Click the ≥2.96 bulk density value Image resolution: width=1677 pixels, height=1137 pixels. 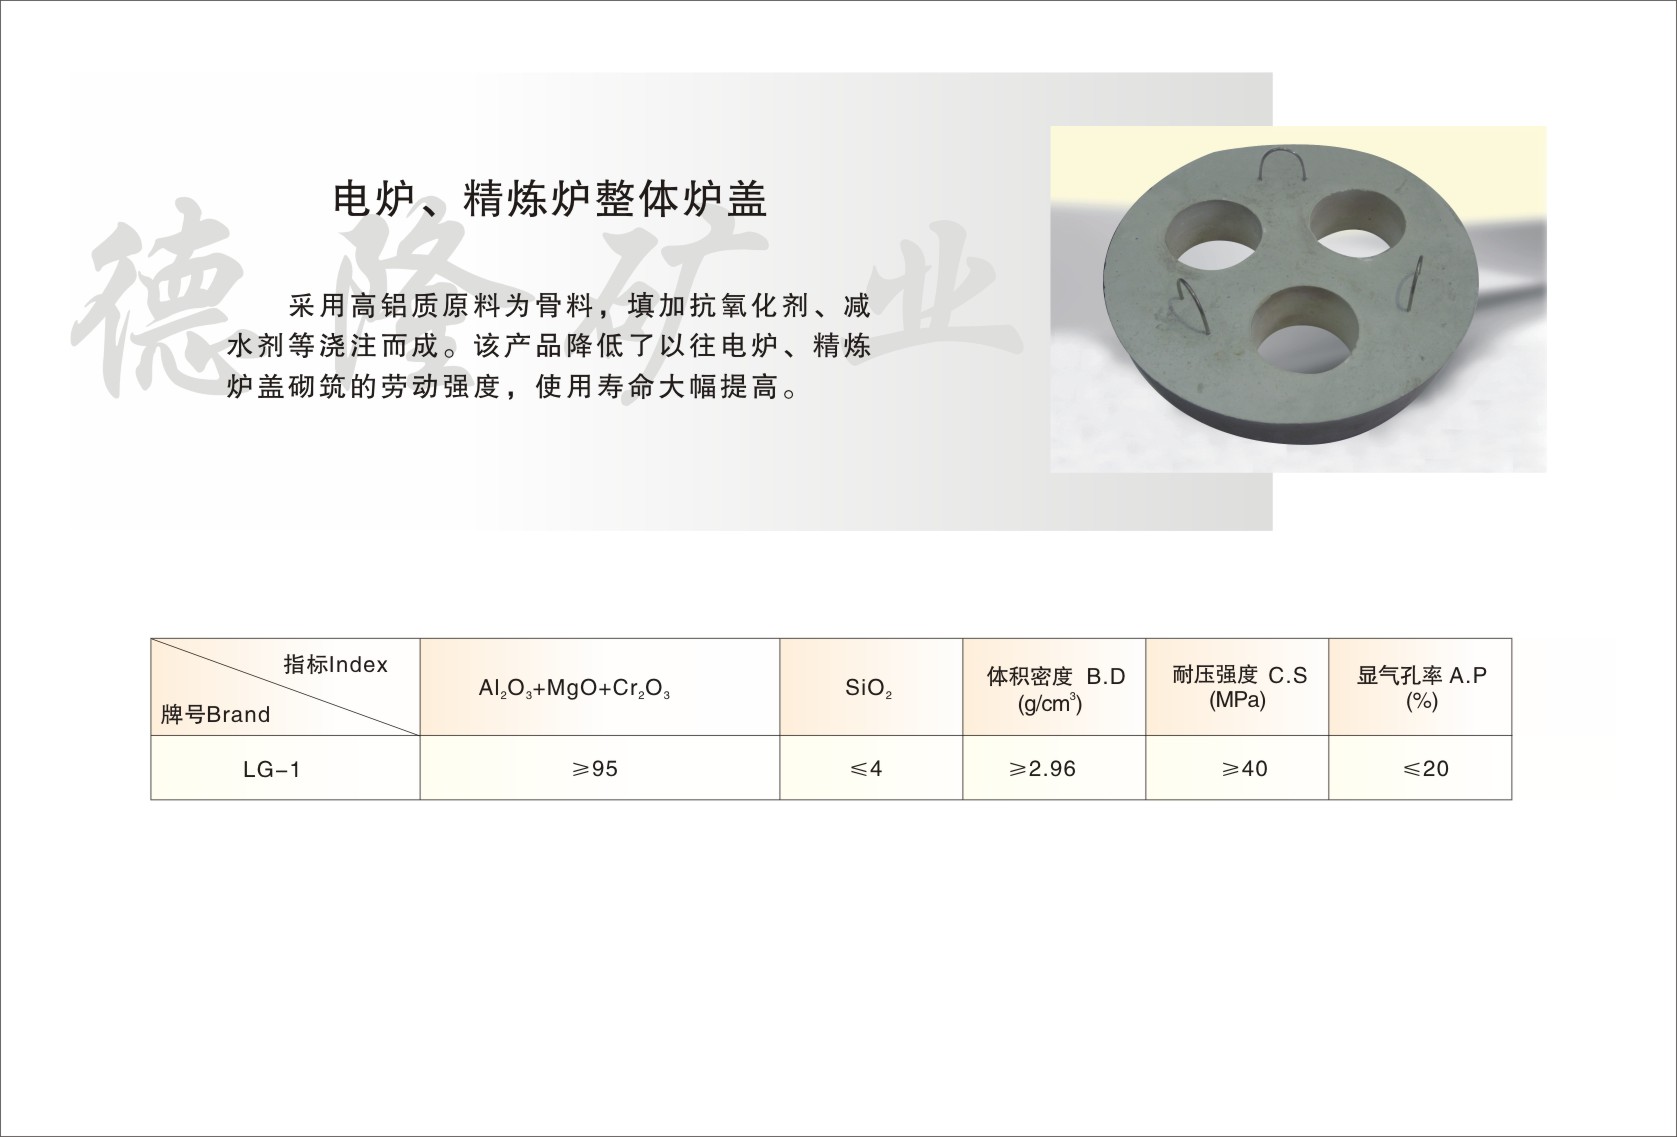click(1042, 769)
